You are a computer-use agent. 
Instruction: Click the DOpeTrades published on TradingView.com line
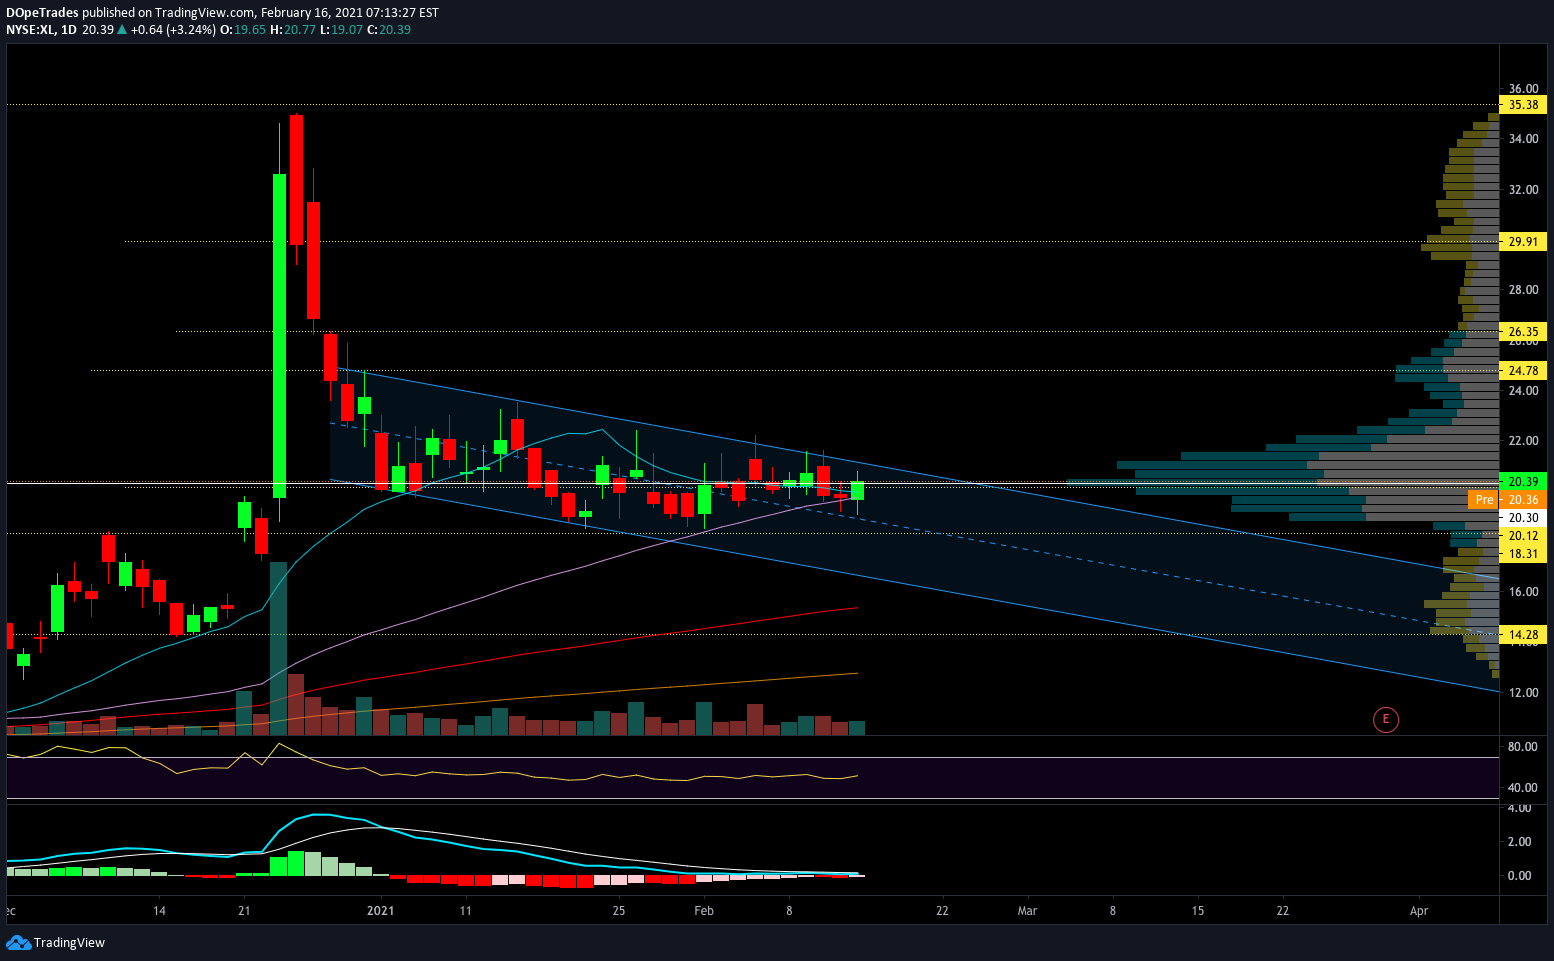222,13
